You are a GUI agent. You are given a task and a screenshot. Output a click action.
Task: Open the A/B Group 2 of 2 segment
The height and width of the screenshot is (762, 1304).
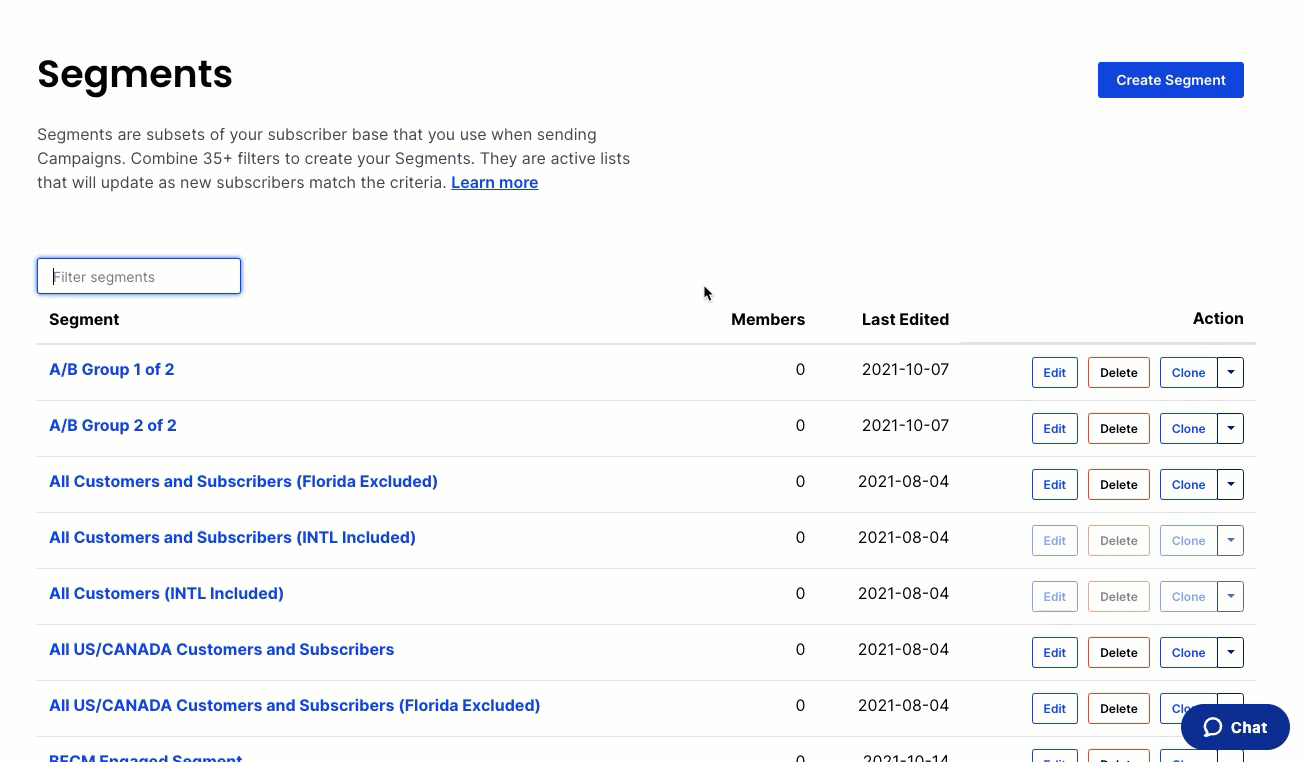(x=113, y=425)
